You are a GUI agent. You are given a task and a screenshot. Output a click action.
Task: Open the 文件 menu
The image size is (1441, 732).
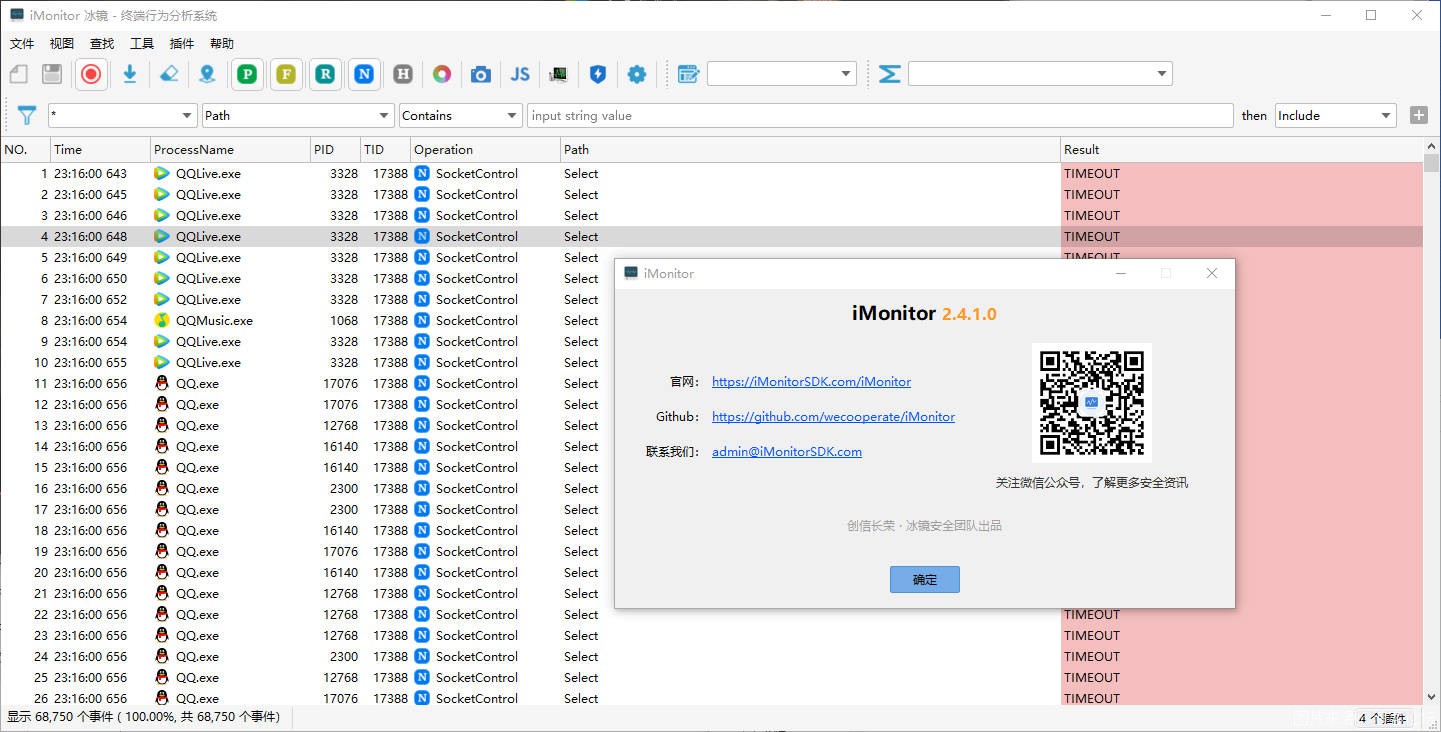pyautogui.click(x=22, y=44)
